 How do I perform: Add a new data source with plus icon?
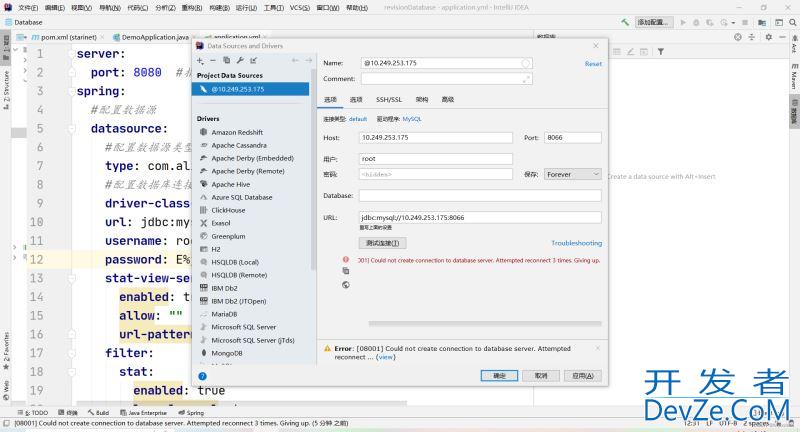(x=201, y=60)
